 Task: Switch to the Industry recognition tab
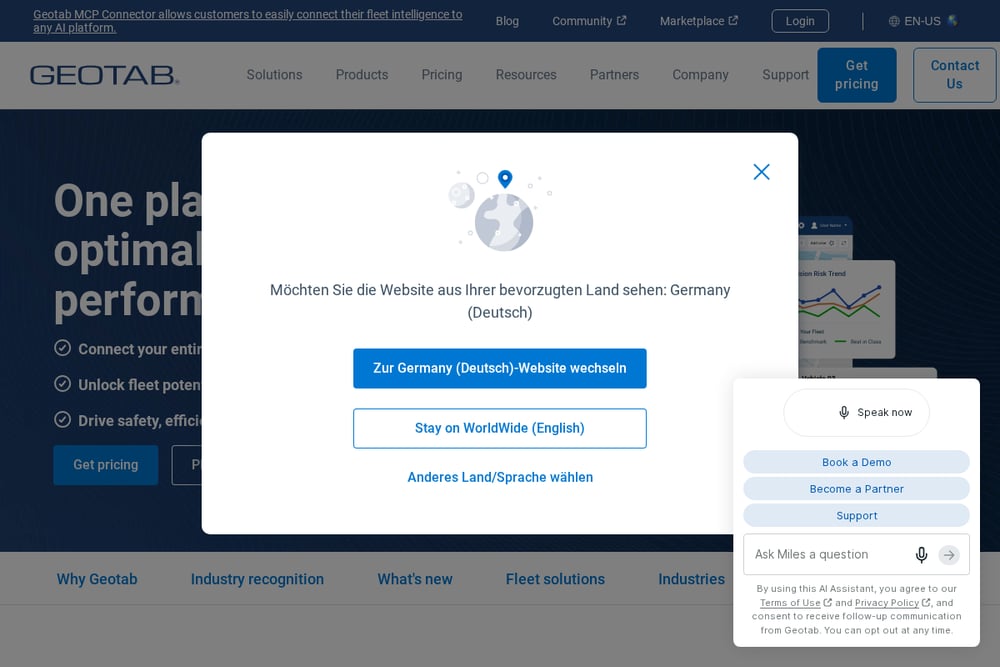coord(257,579)
